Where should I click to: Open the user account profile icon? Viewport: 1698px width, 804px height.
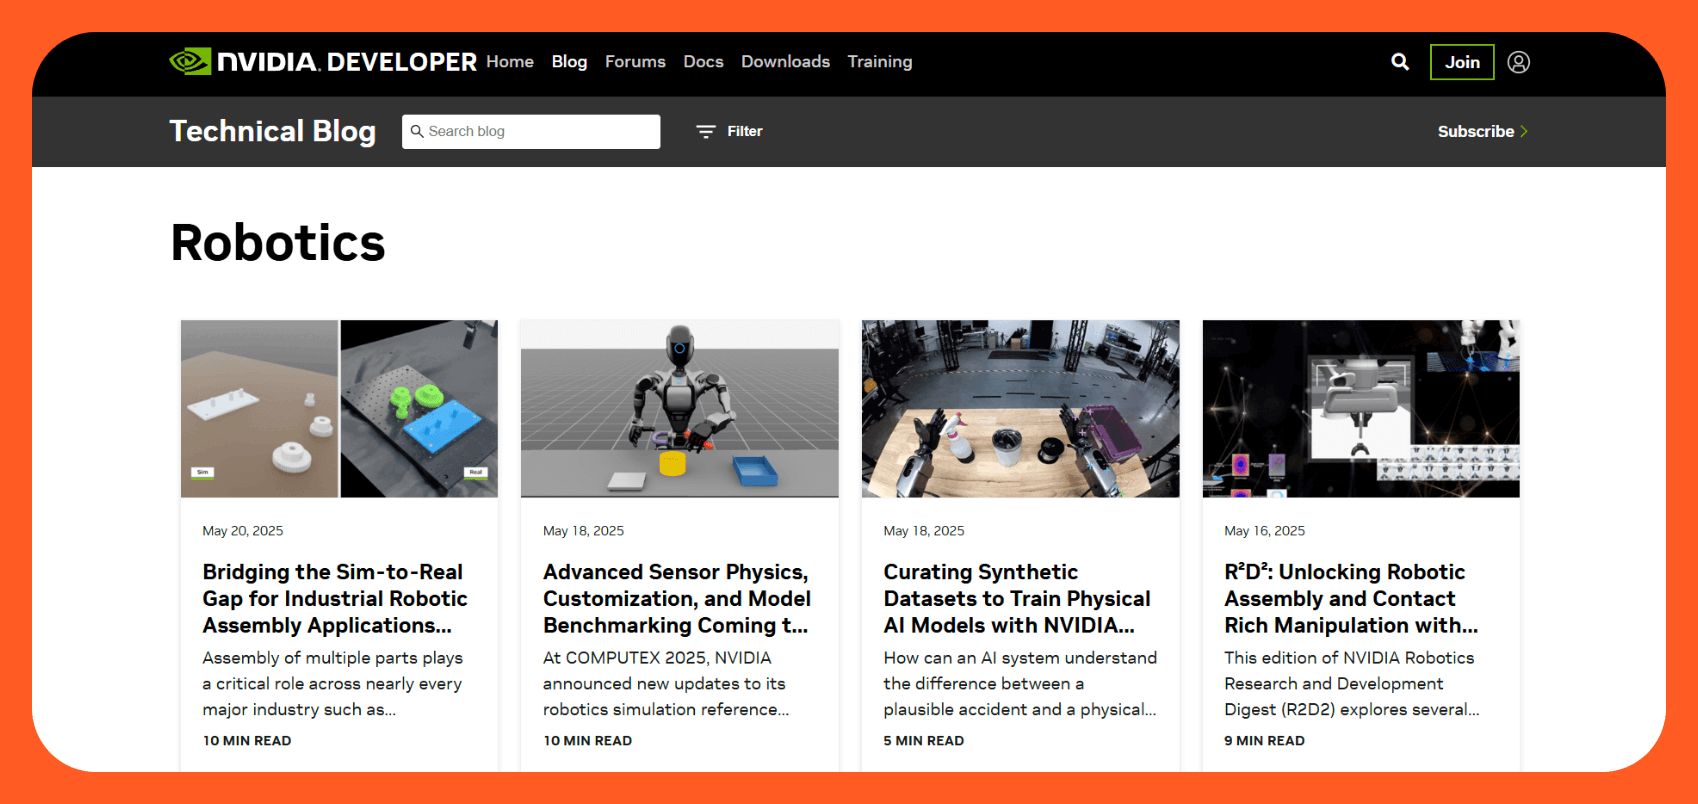[1518, 62]
